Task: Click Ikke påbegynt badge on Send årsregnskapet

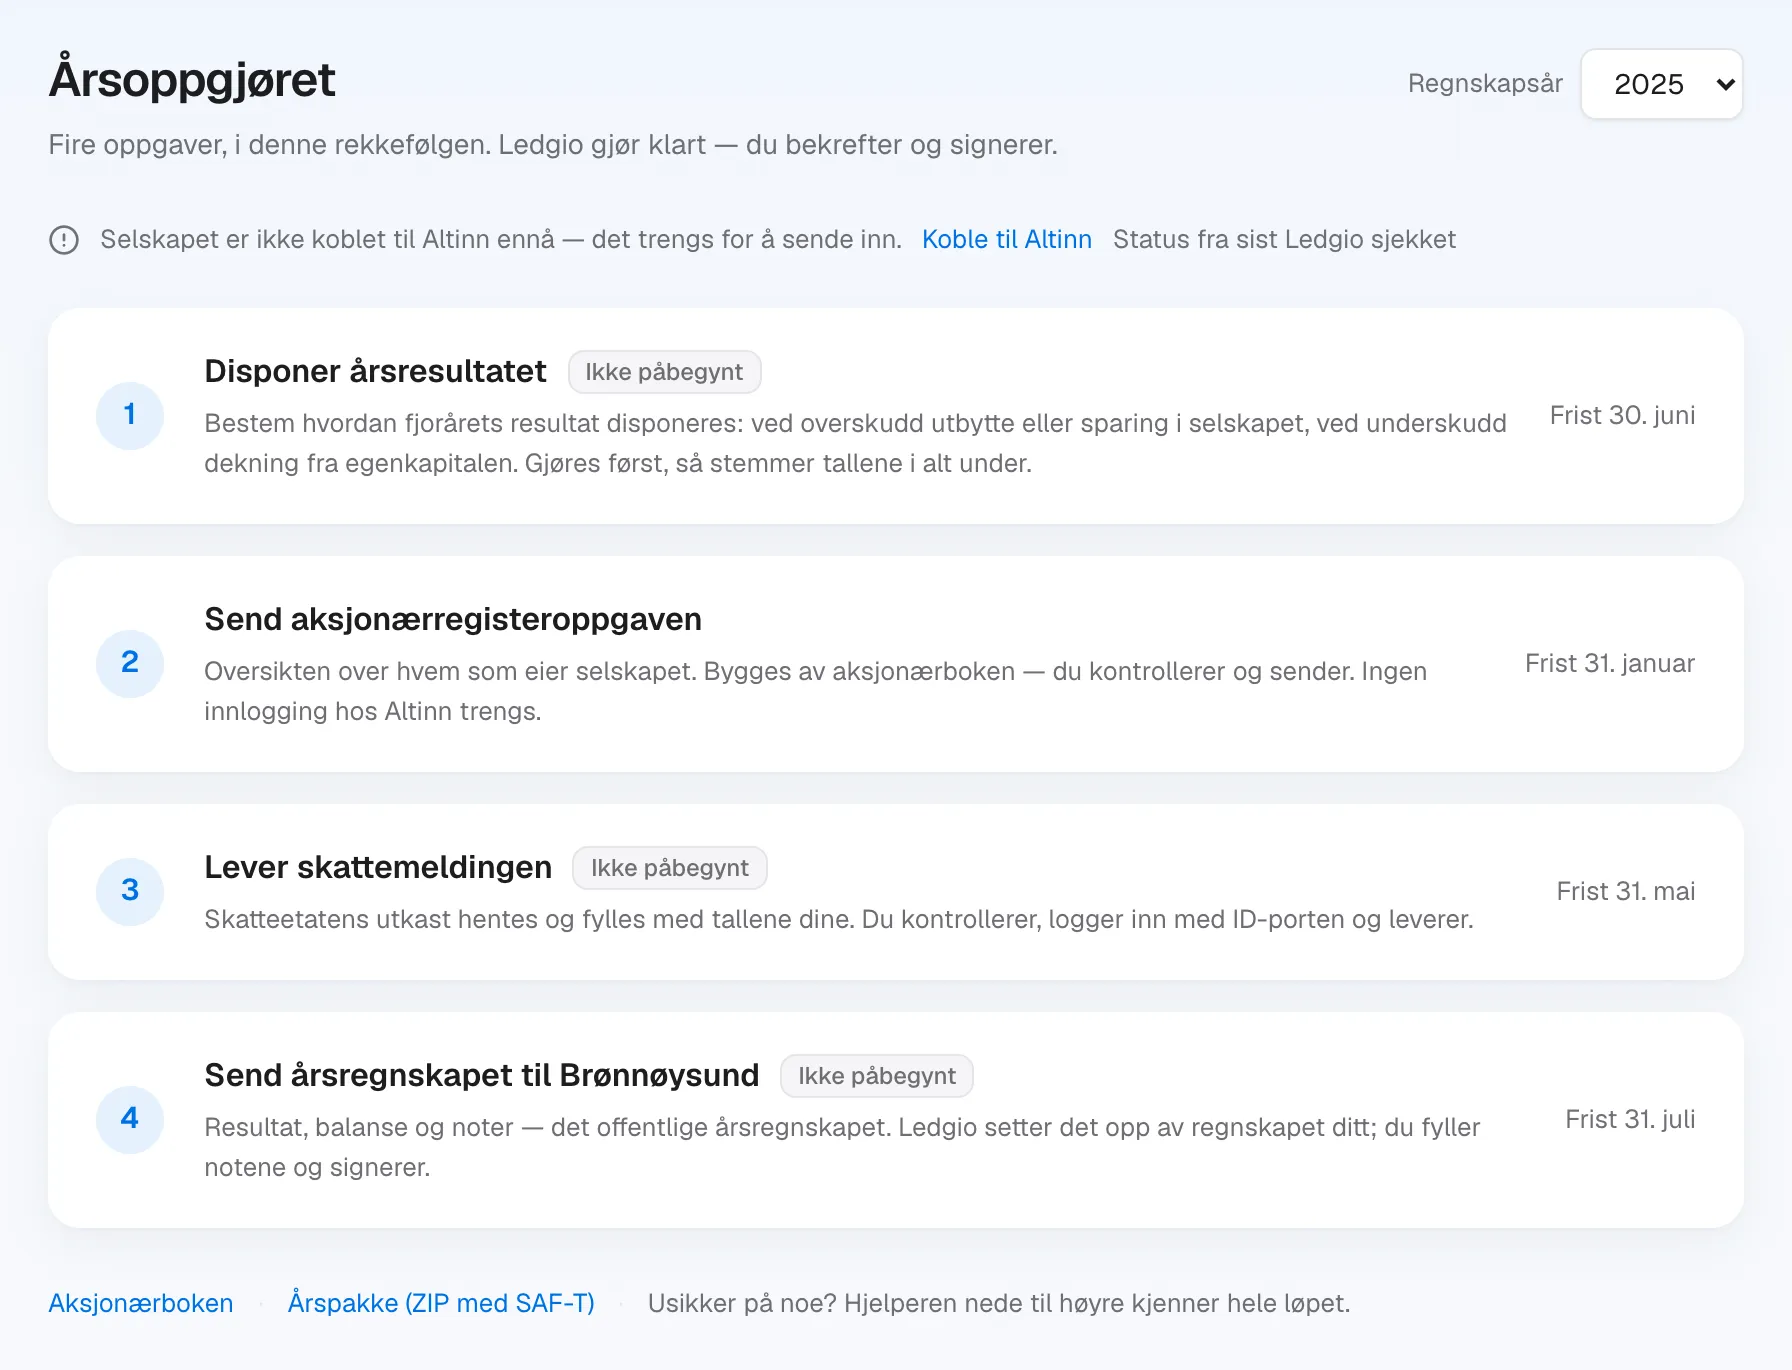Action: pyautogui.click(x=877, y=1076)
